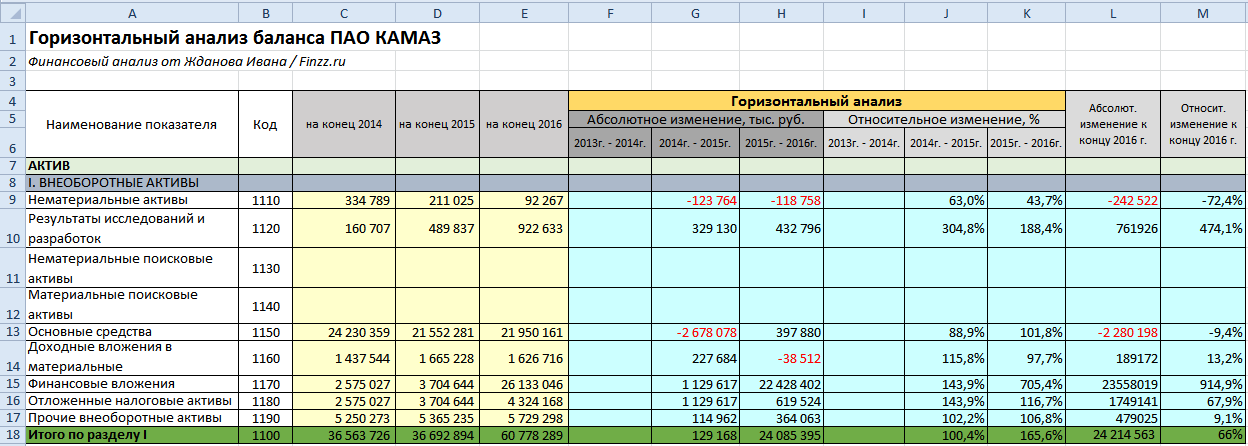Click the 'Относительное изменение, %' header
Image resolution: width=1248 pixels, height=446 pixels.
944,119
